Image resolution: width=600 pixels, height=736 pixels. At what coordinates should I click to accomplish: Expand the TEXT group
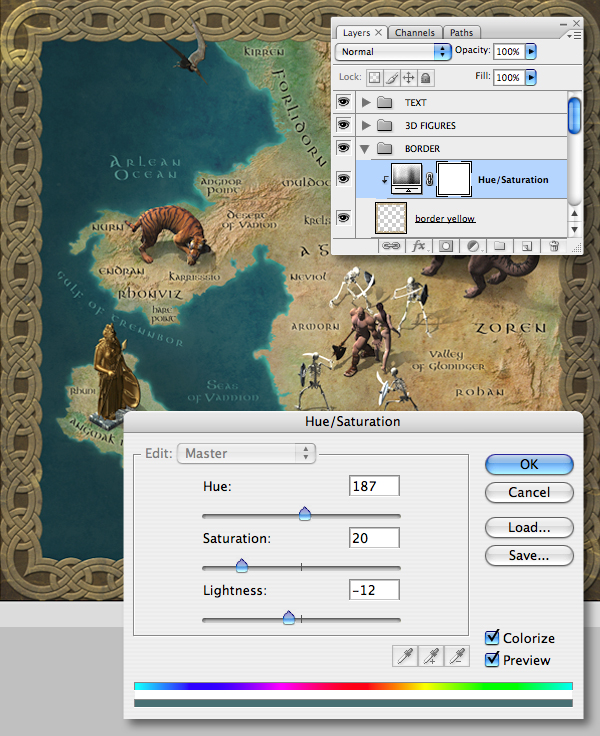(366, 102)
